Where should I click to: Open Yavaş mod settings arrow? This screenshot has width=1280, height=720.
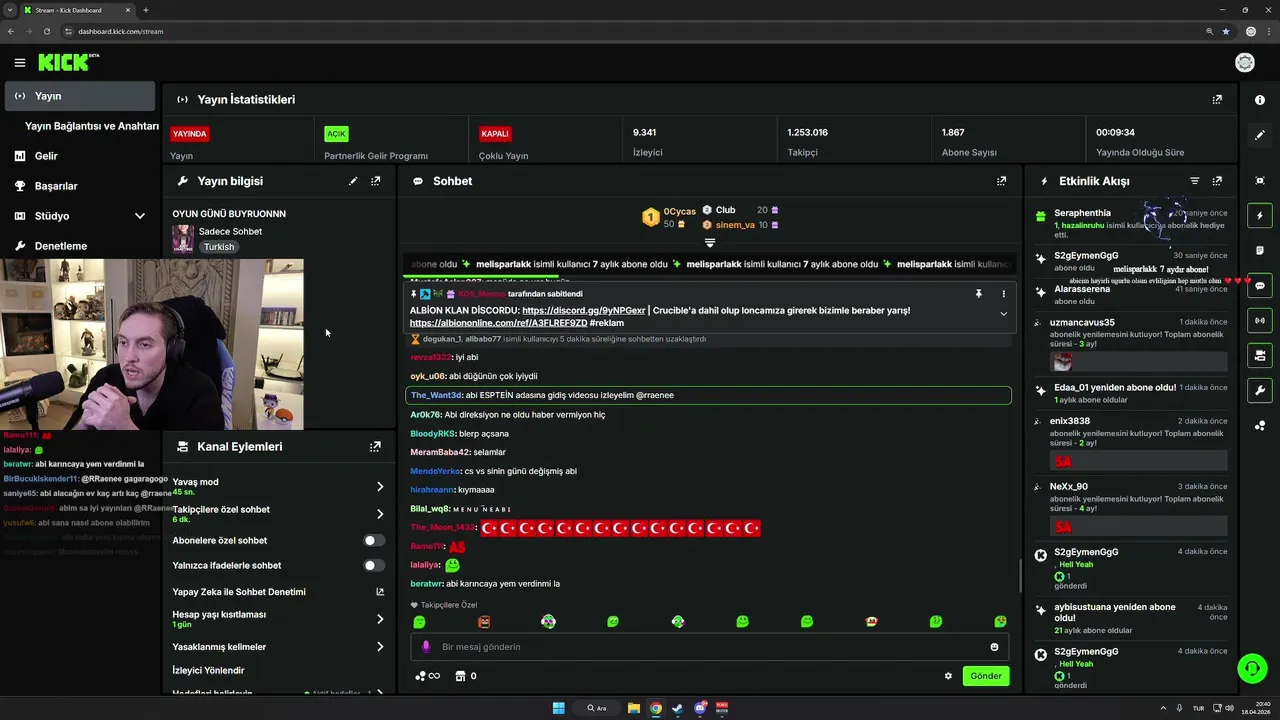pos(380,487)
